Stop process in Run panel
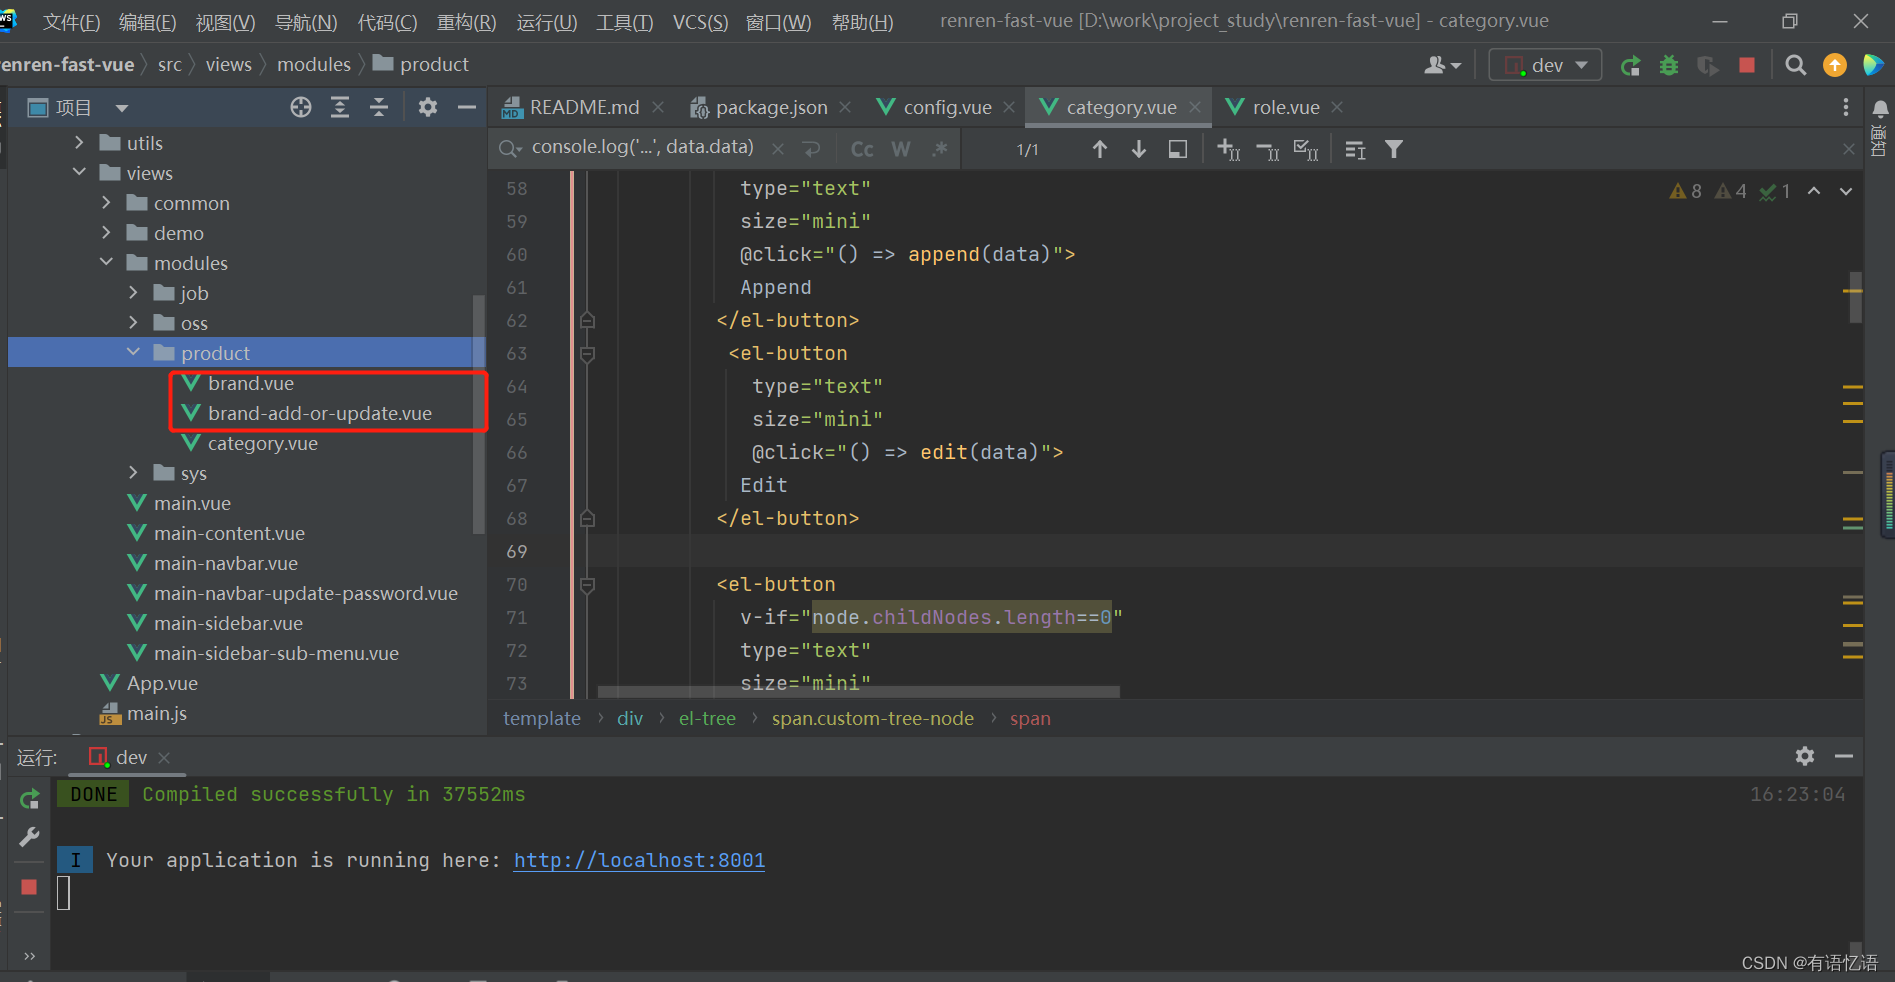Image resolution: width=1895 pixels, height=982 pixels. coord(29,887)
